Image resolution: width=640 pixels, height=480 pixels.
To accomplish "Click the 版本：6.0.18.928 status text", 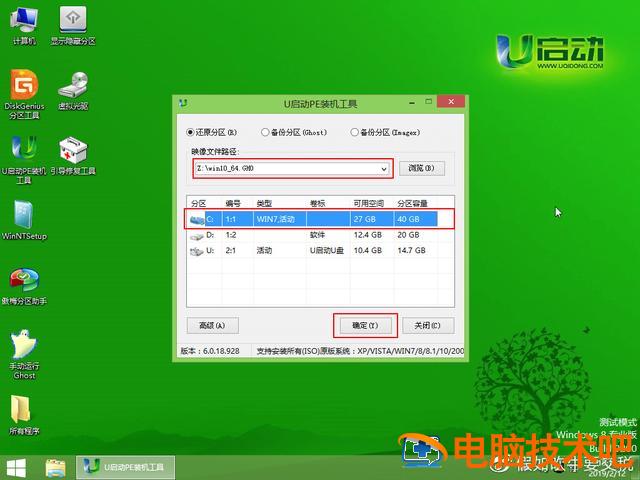I will [x=210, y=351].
